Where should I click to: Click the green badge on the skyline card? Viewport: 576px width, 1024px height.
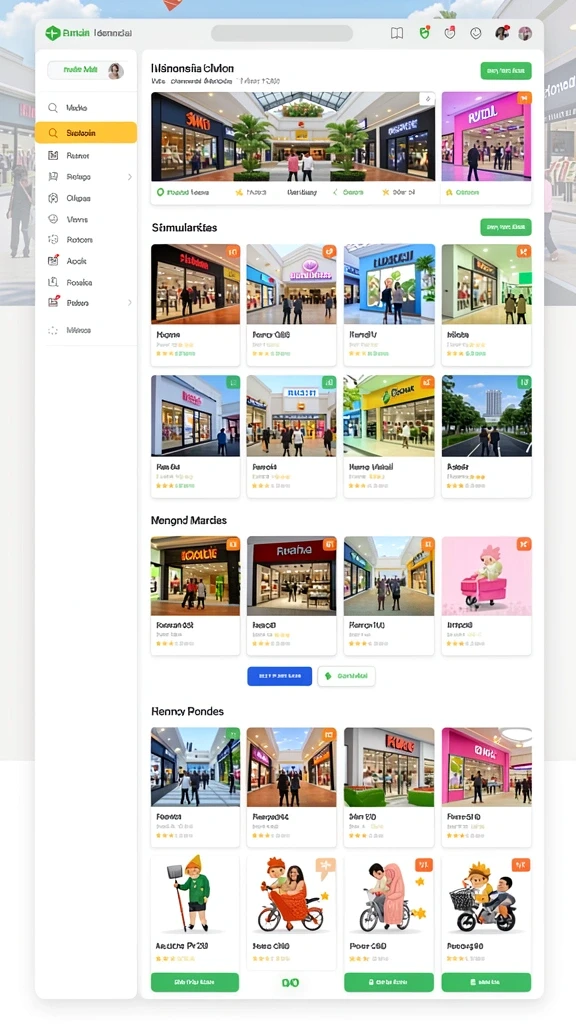point(524,382)
